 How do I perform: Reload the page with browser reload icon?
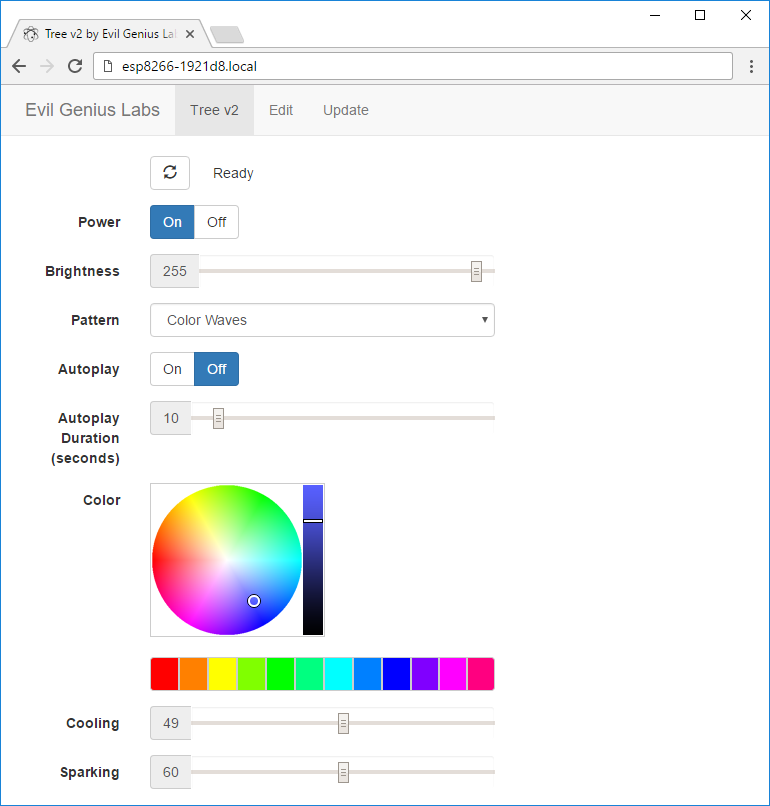coord(75,66)
